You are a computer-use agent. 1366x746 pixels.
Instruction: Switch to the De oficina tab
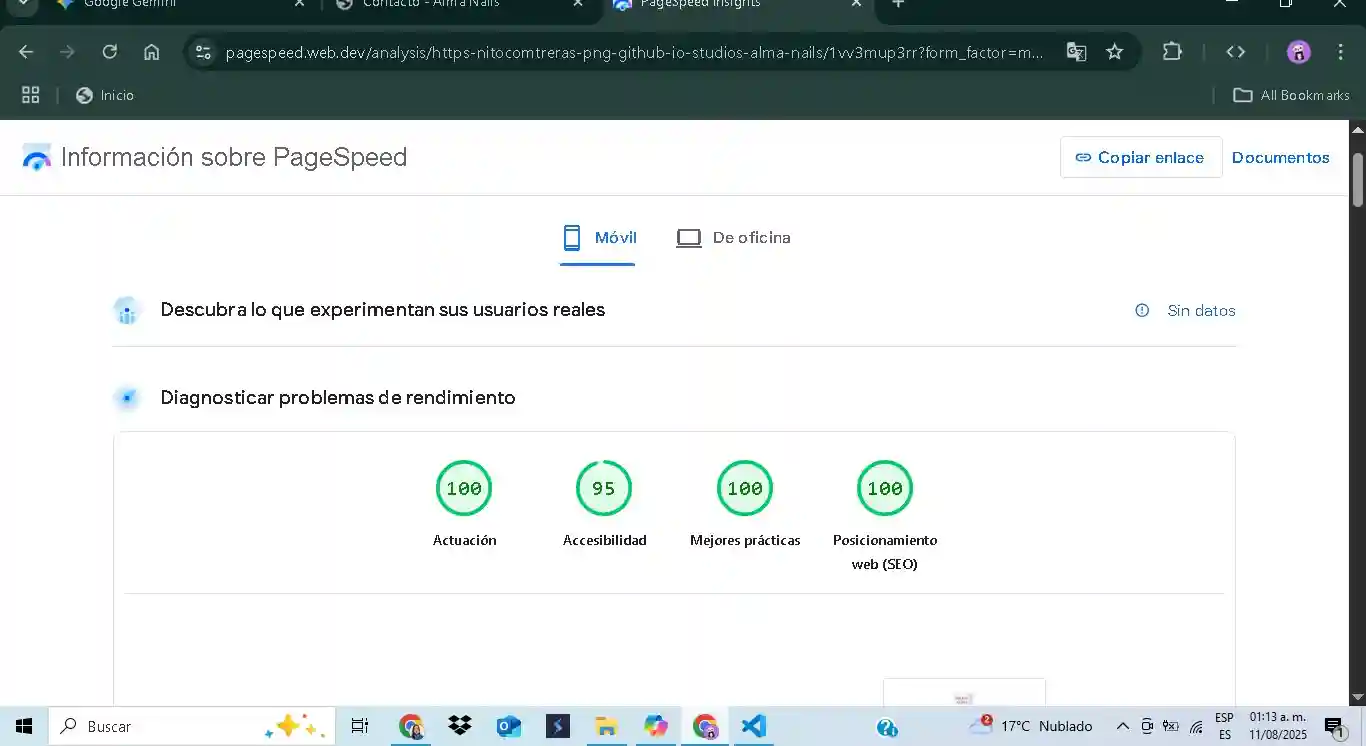(x=733, y=238)
